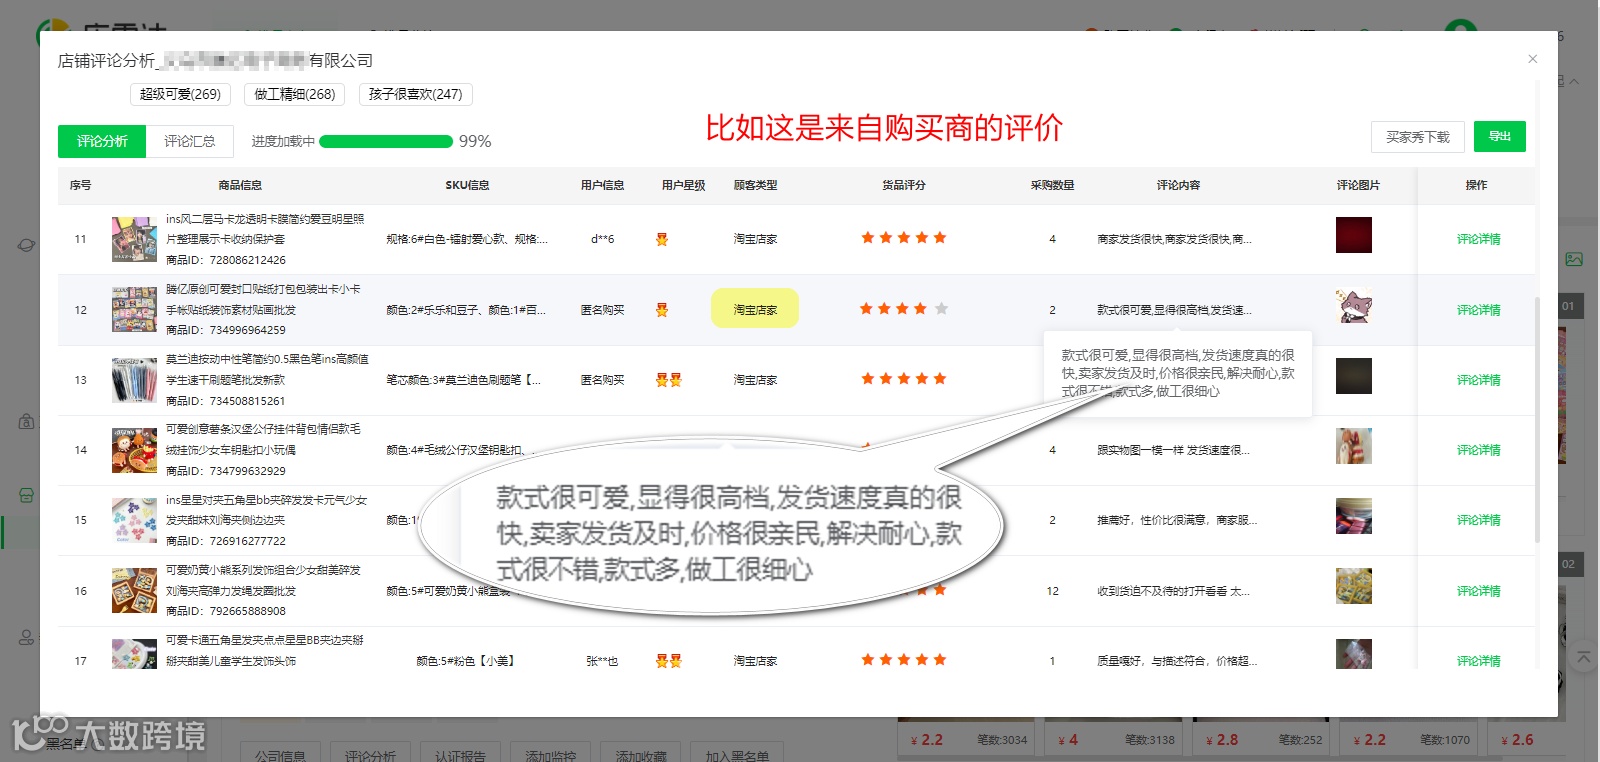1600x762 pixels.
Task: Click the user level medal in row 12
Action: click(x=661, y=310)
